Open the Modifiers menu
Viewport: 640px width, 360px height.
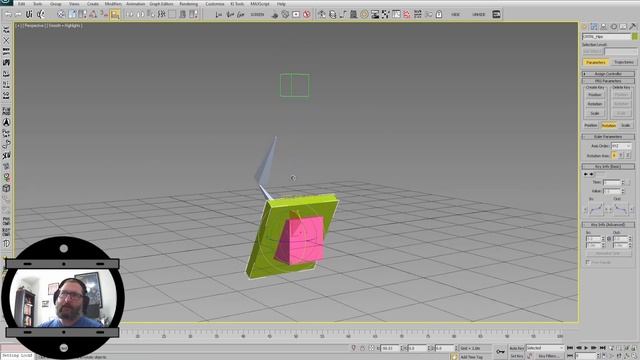pos(113,4)
